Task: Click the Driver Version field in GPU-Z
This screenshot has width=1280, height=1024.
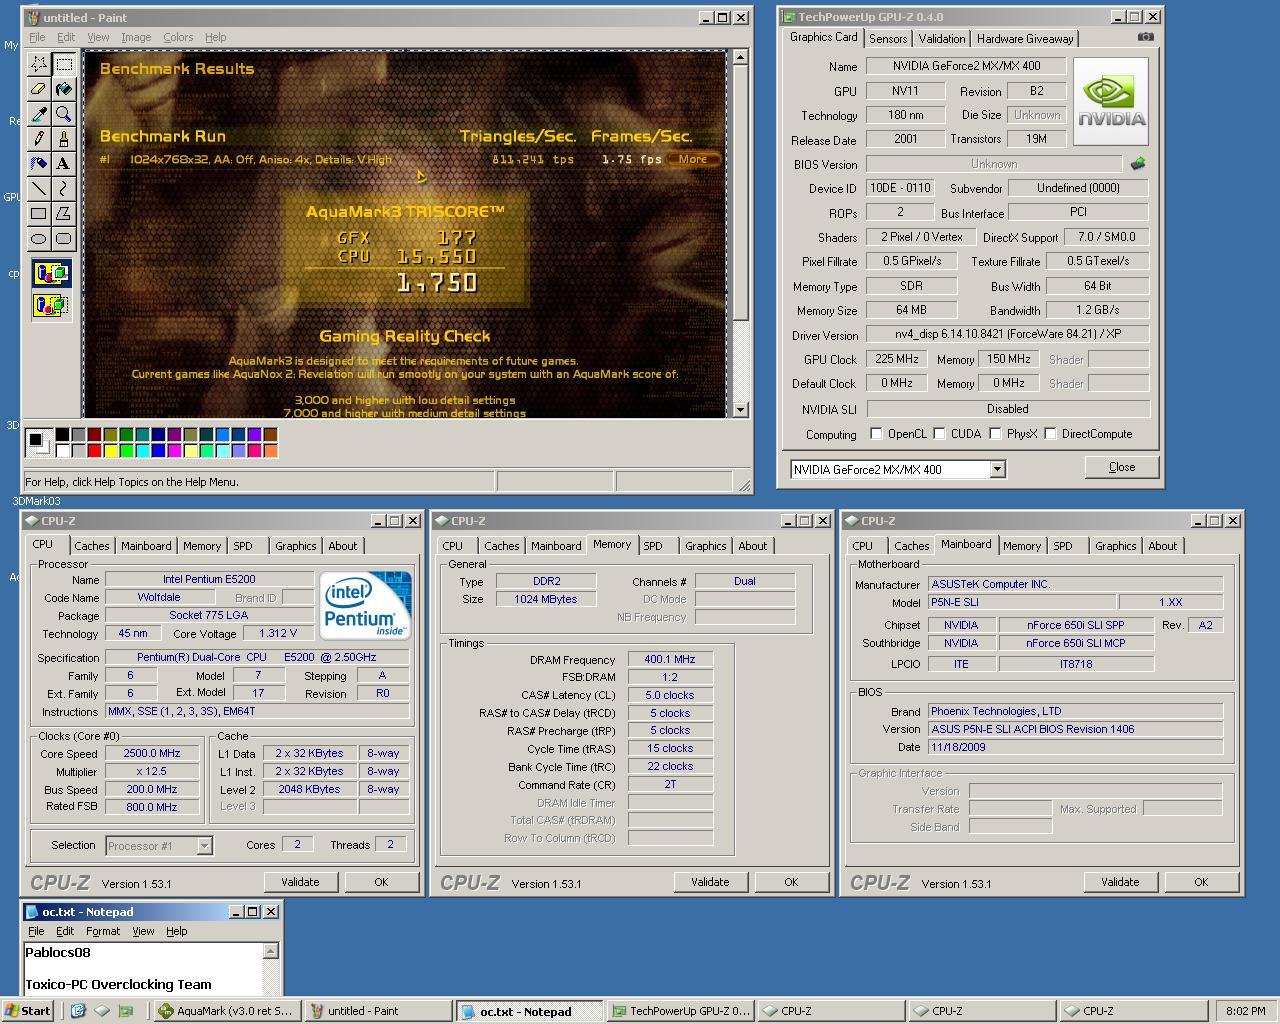Action: 1007,334
